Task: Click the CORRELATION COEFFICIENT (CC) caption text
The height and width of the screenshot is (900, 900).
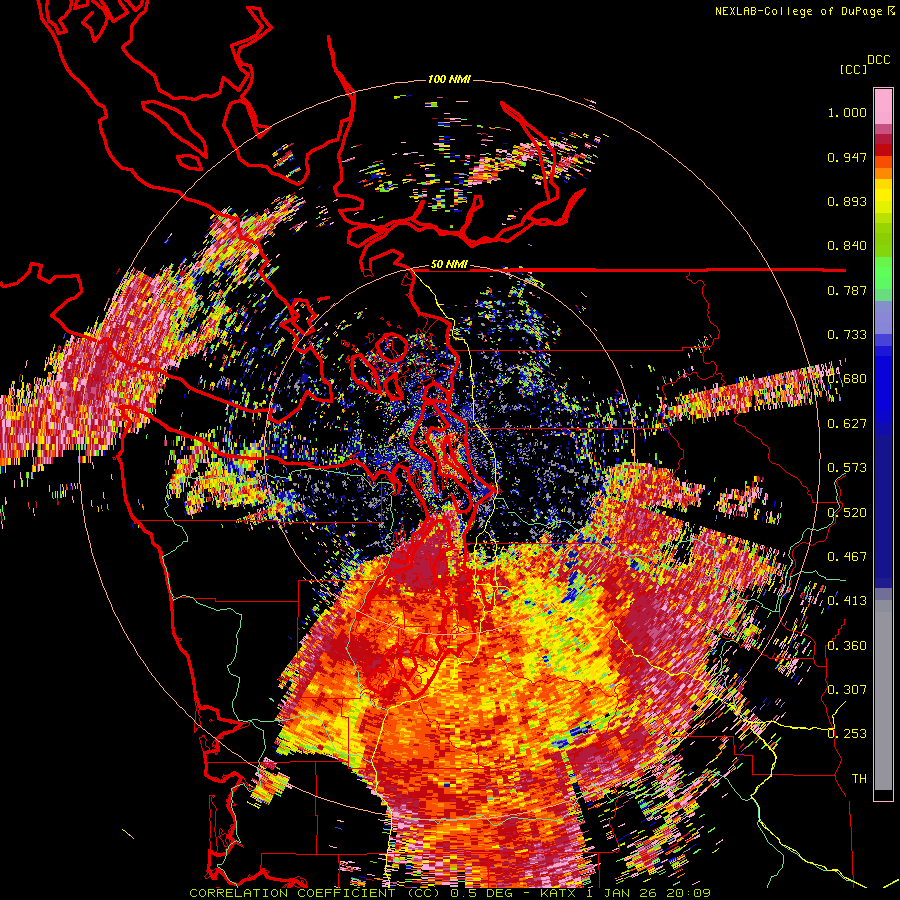Action: click(x=314, y=893)
